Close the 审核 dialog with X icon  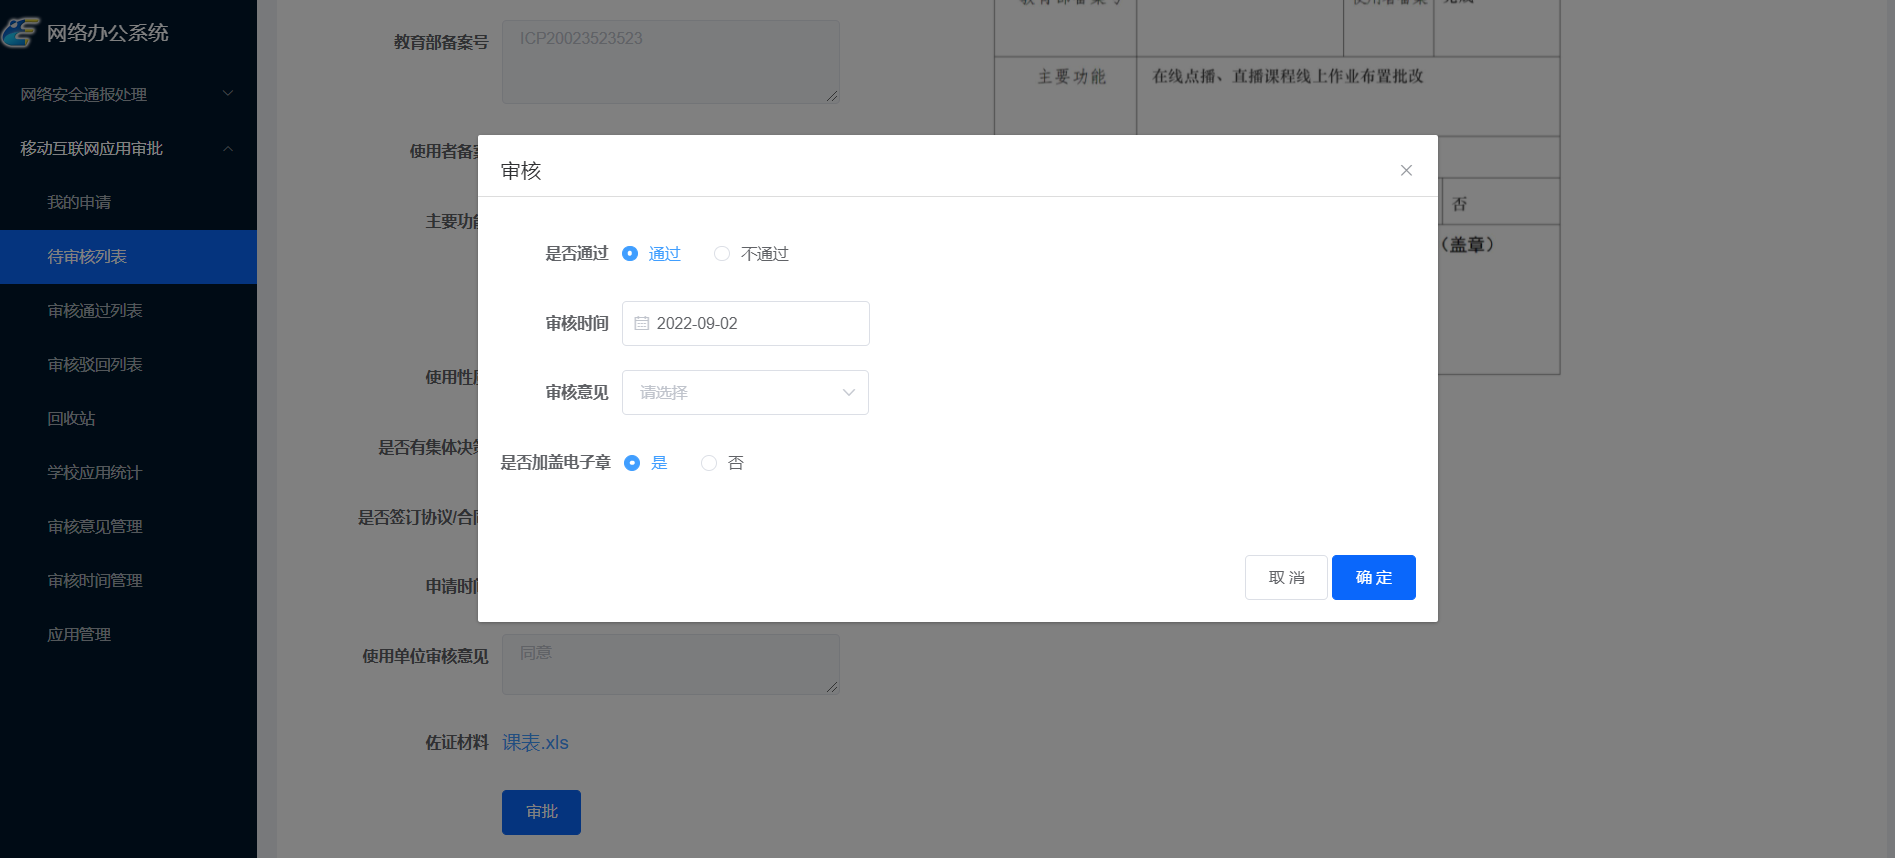pyautogui.click(x=1406, y=170)
